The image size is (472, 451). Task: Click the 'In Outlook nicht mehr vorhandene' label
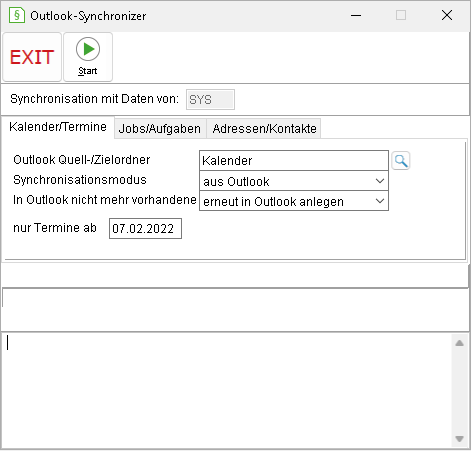tap(105, 200)
